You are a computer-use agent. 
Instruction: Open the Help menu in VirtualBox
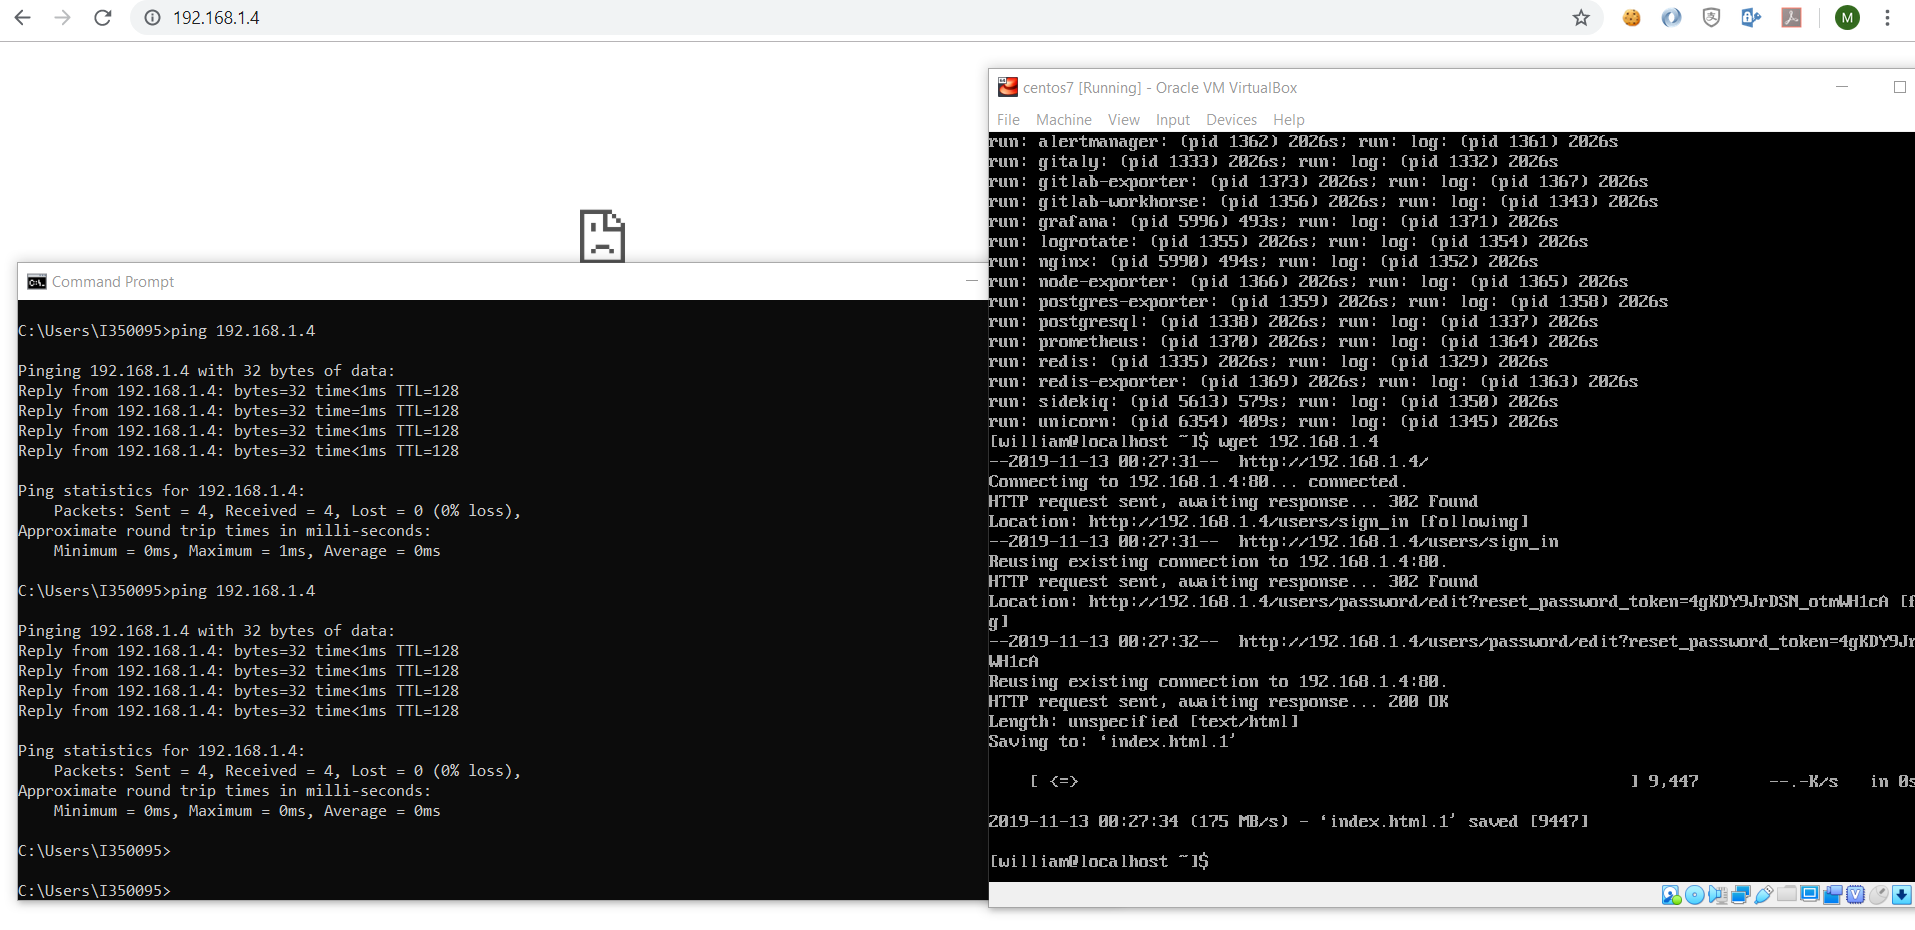coord(1288,120)
